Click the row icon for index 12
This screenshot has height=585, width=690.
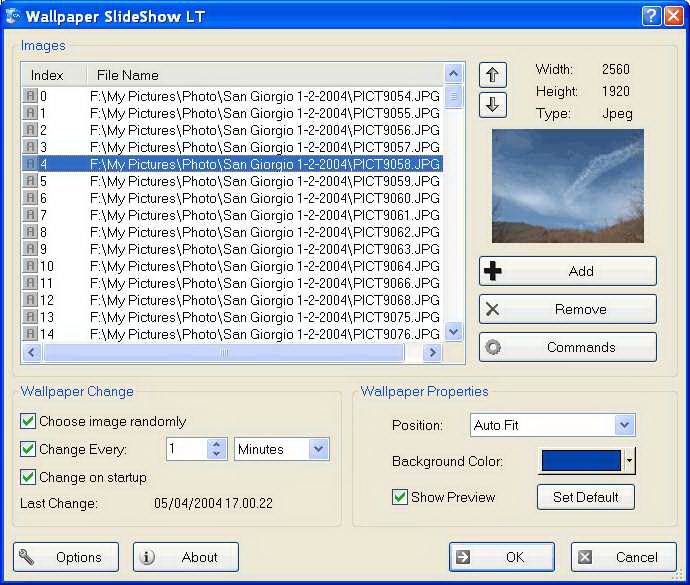[x=30, y=300]
